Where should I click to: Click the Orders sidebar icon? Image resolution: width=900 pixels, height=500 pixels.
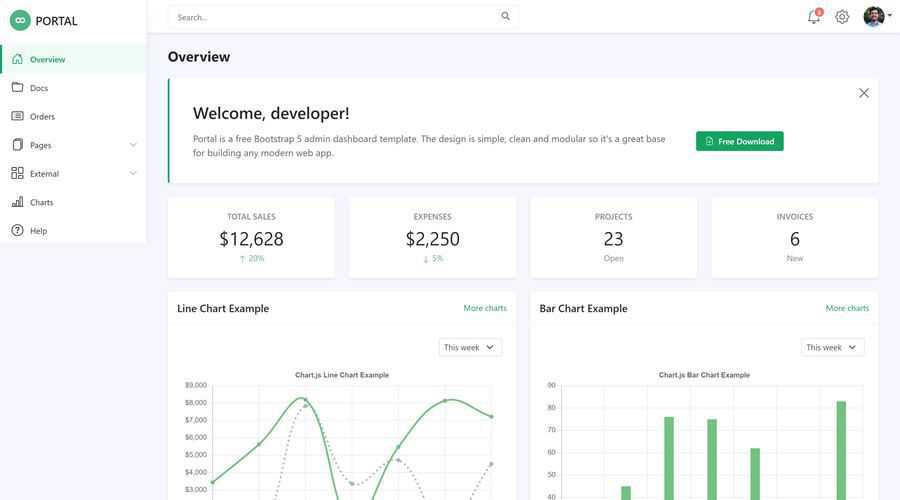click(x=17, y=116)
